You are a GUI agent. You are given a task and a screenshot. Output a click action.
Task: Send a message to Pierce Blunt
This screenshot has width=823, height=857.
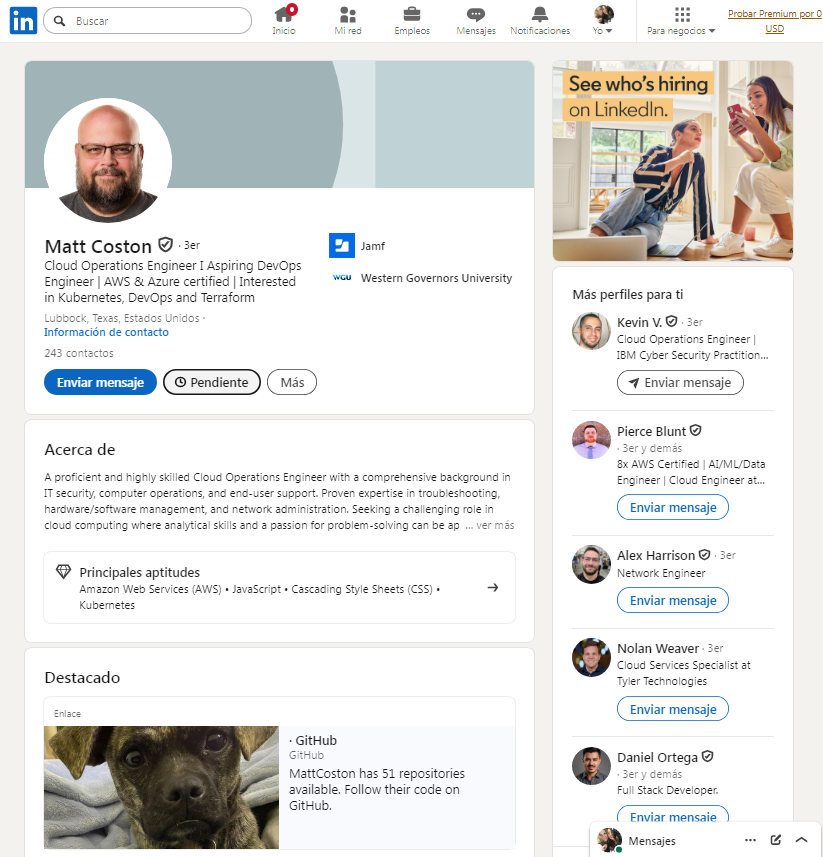pyautogui.click(x=673, y=507)
